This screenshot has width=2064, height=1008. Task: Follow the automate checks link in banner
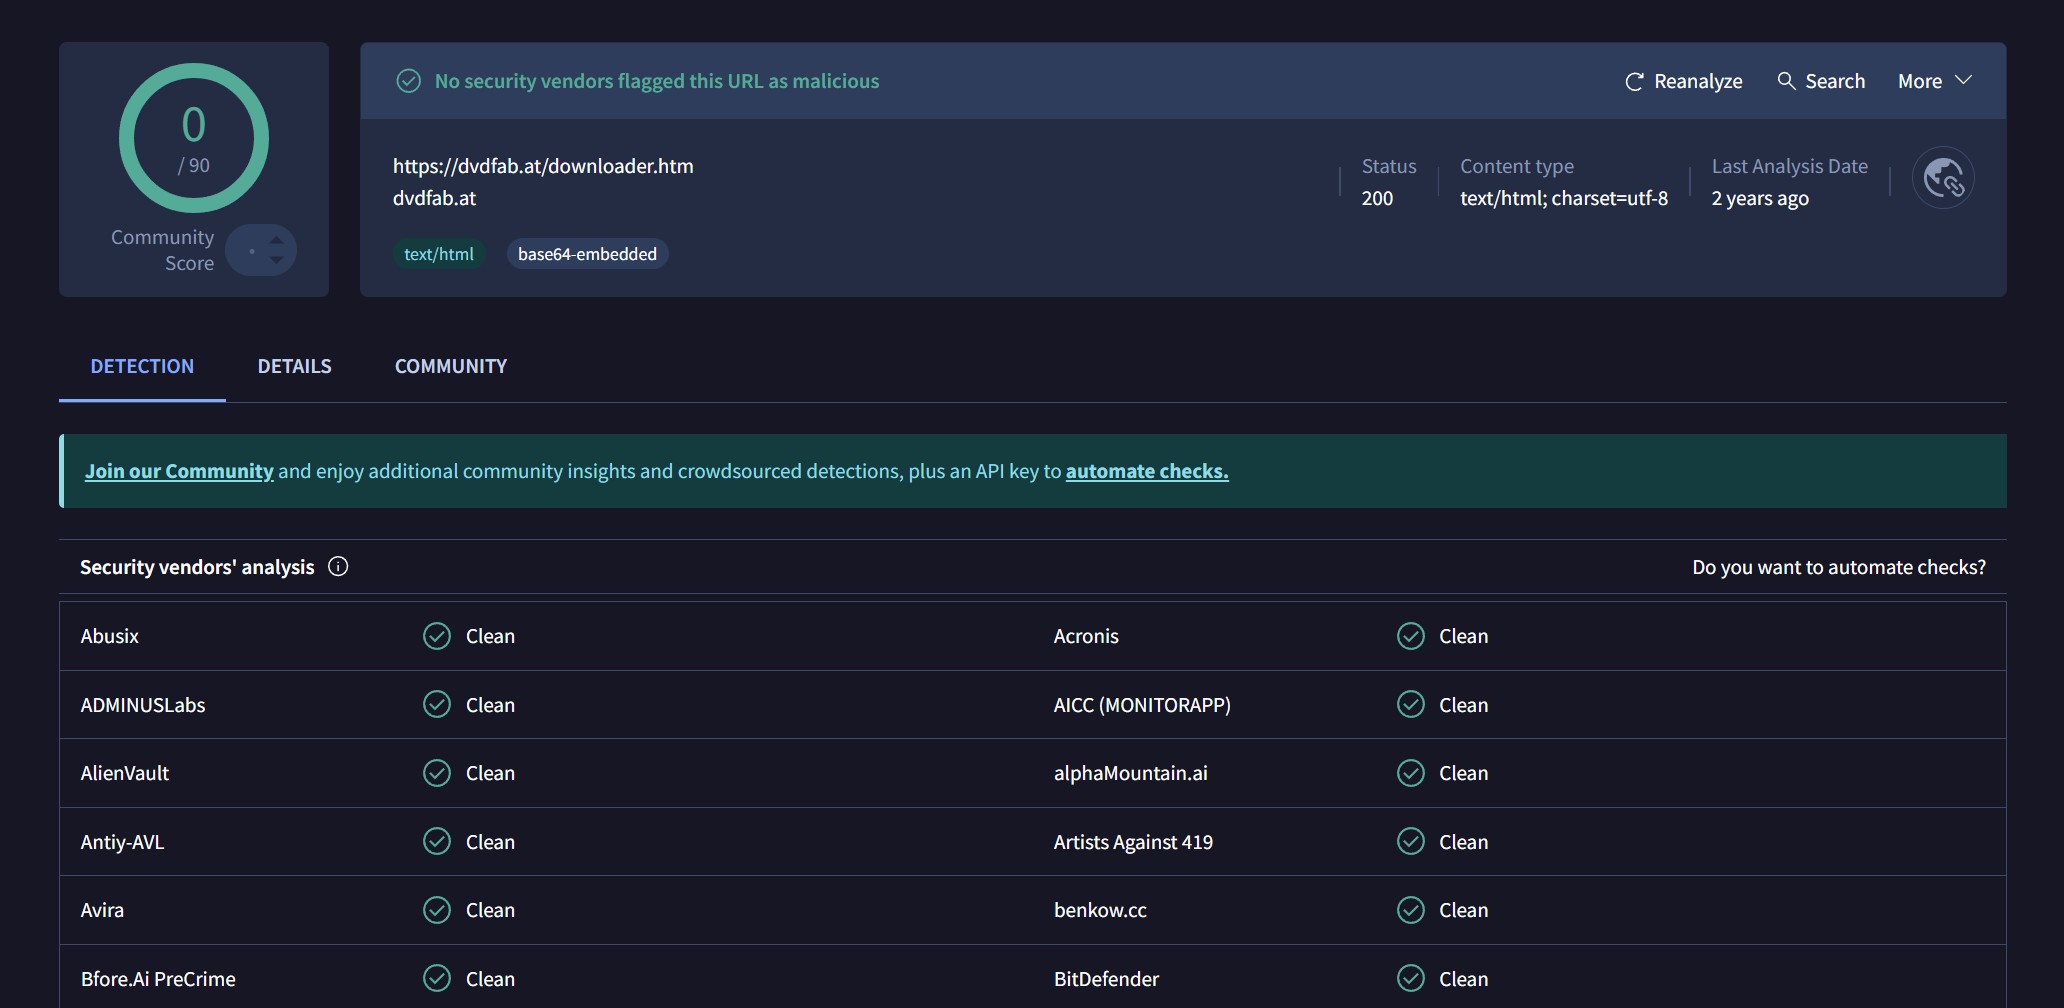[x=1146, y=471]
